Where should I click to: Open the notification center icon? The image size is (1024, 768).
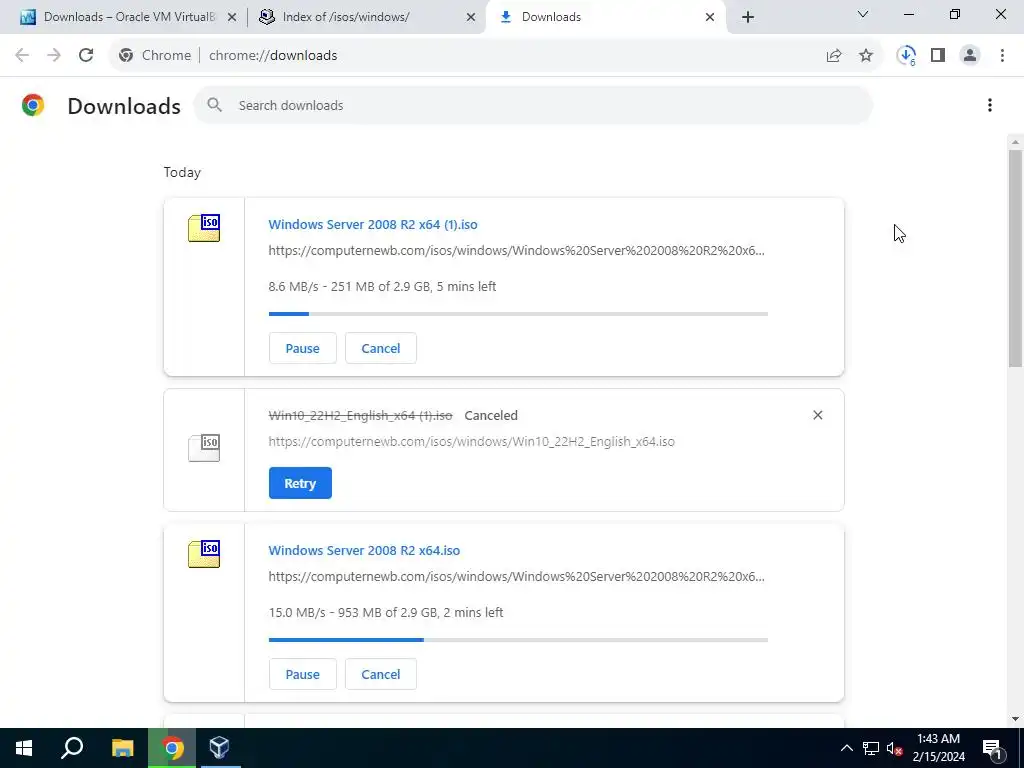pyautogui.click(x=992, y=748)
